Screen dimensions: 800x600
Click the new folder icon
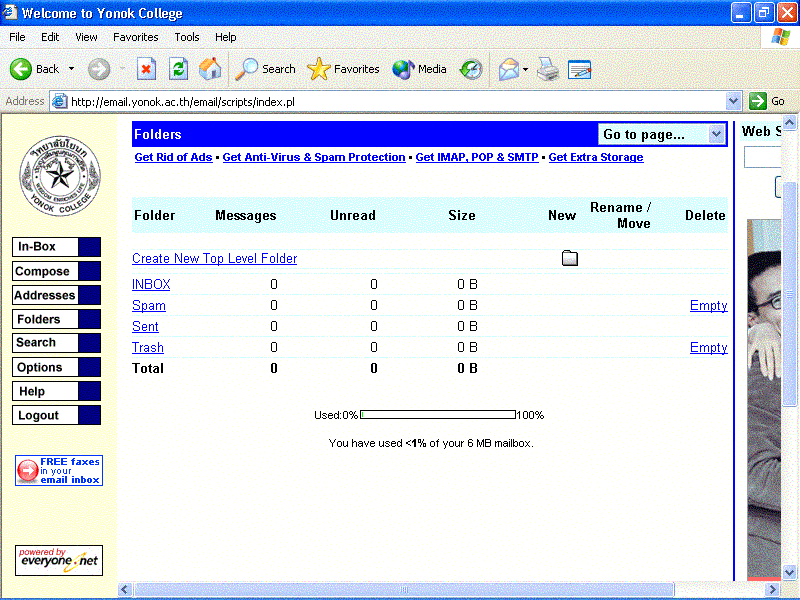pyautogui.click(x=570, y=259)
